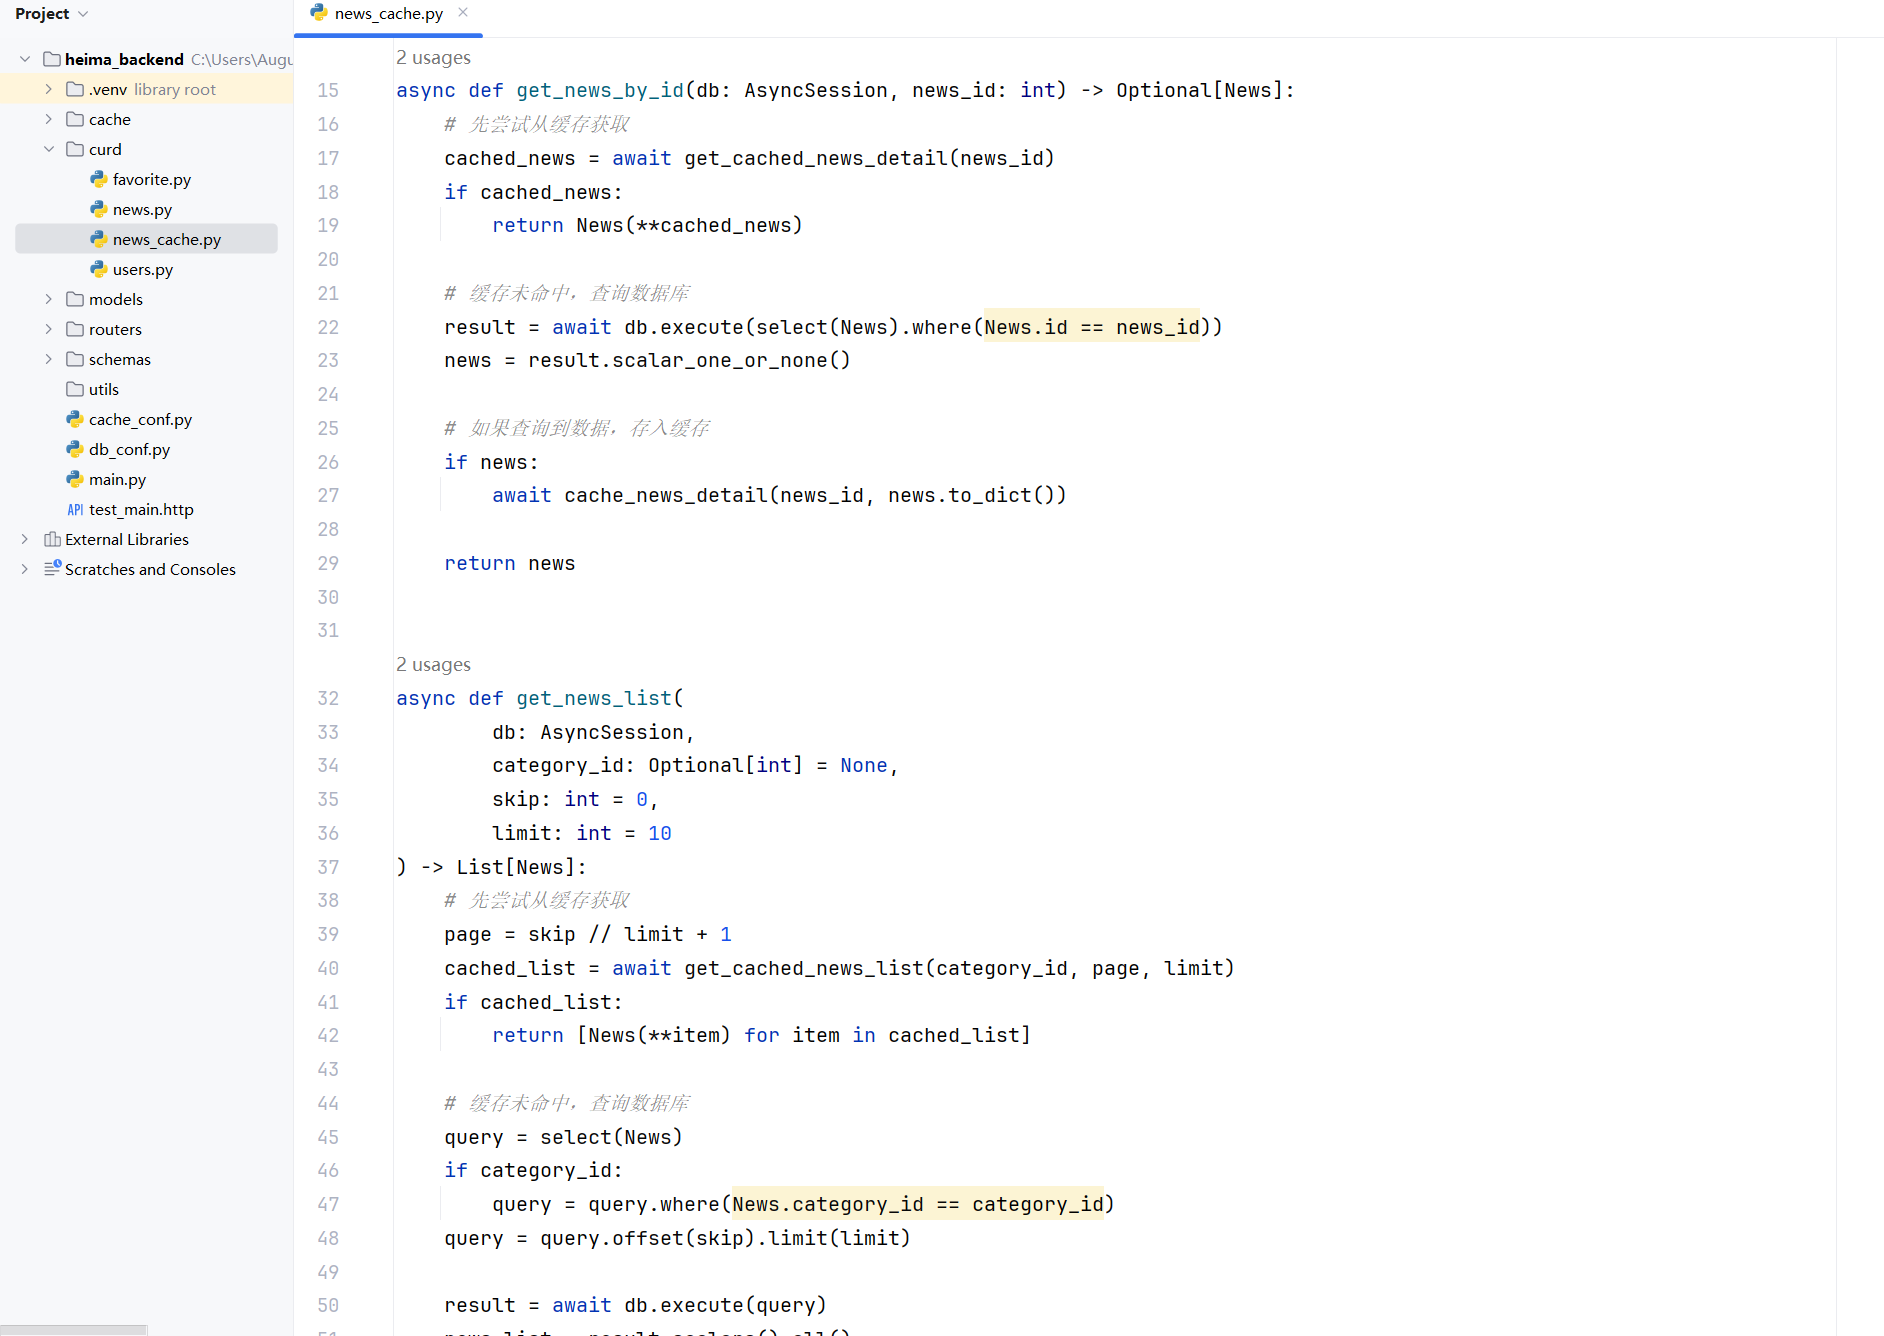This screenshot has height=1336, width=1884.
Task: Open main.py file
Action: (117, 479)
